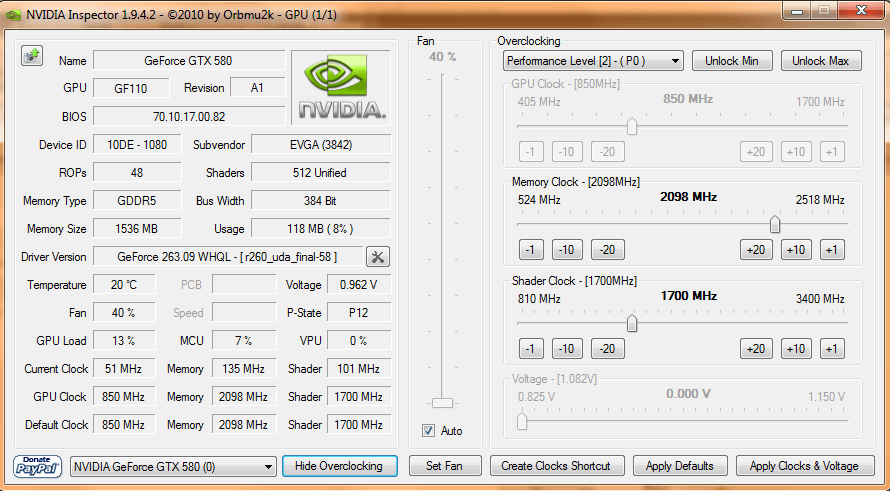
Task: Click GPU Clock +1 button
Action: point(832,152)
